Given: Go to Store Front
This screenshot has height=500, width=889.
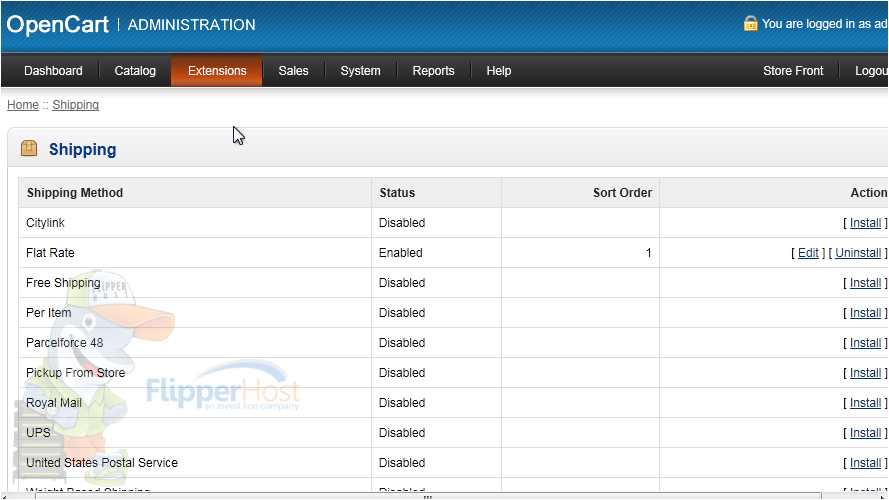Looking at the screenshot, I should click(793, 71).
